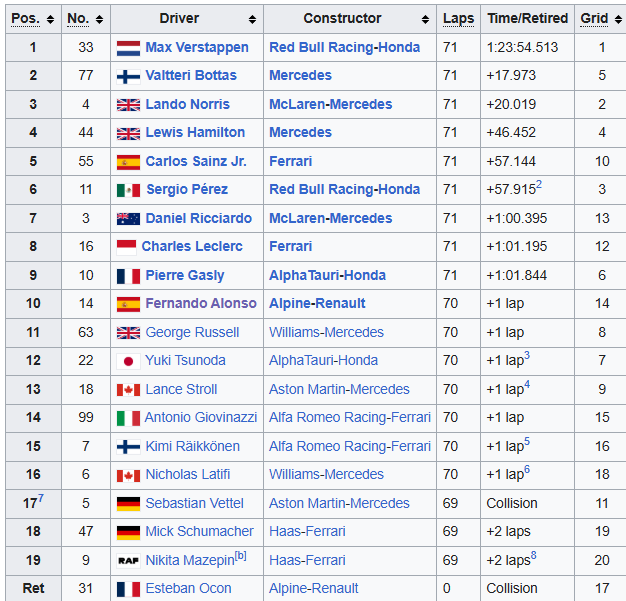Open Max Verstappen driver link
The image size is (626, 601).
pyautogui.click(x=197, y=48)
